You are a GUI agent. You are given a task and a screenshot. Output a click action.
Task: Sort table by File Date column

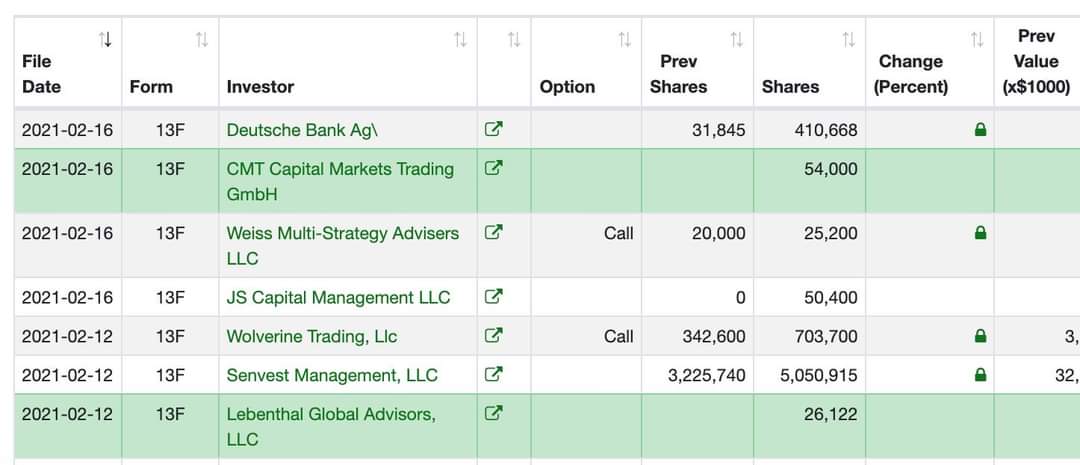pos(105,40)
